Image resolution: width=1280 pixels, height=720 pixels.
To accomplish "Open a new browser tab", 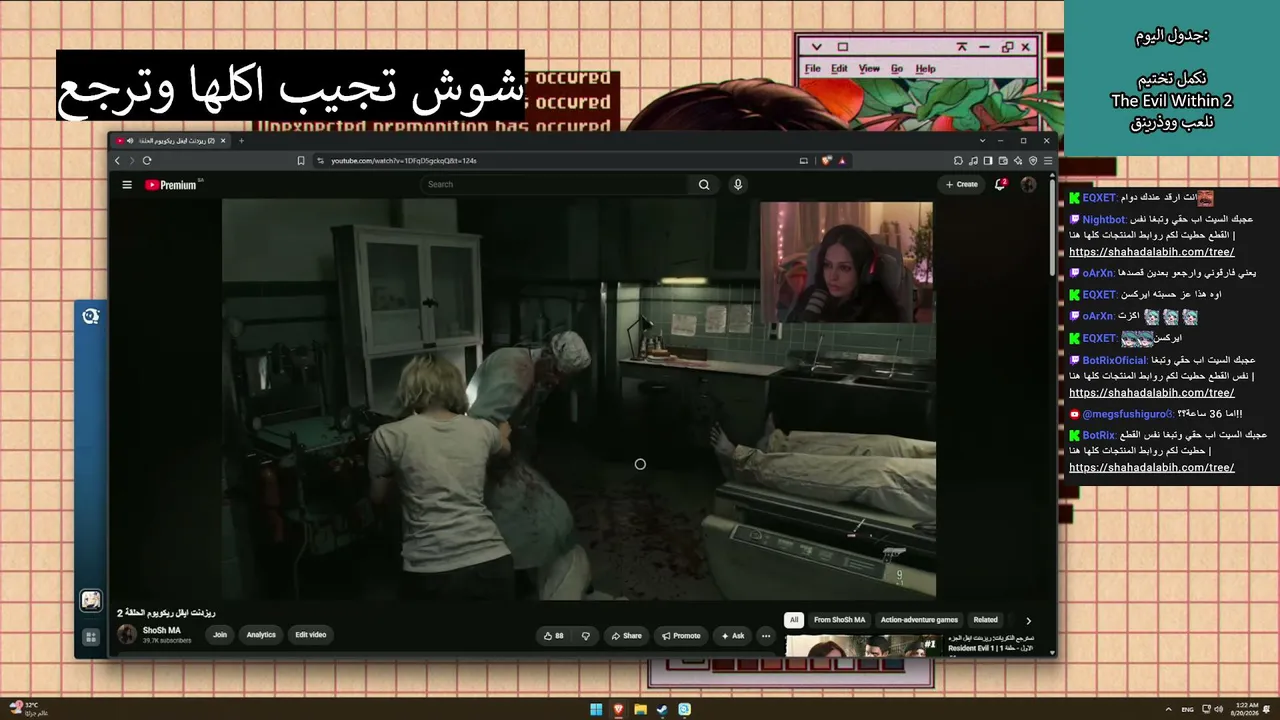I will (x=241, y=141).
